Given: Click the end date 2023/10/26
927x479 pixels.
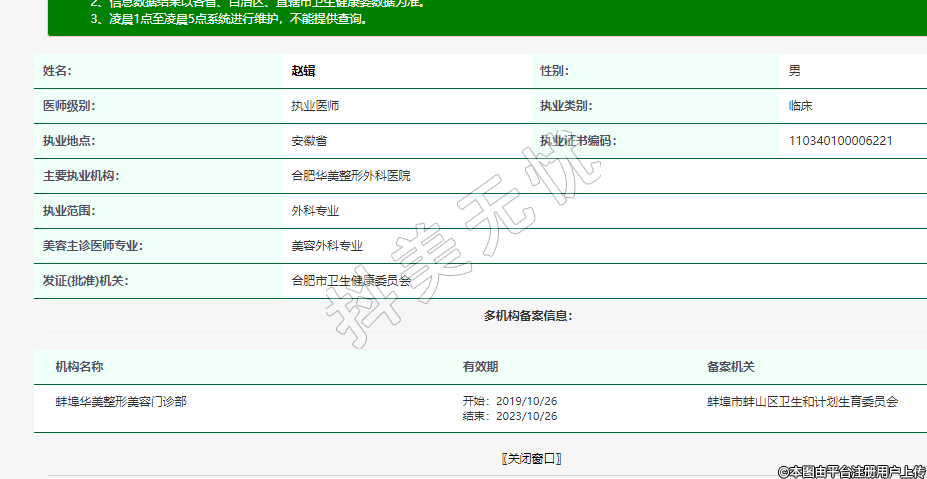Looking at the screenshot, I should (x=526, y=416).
